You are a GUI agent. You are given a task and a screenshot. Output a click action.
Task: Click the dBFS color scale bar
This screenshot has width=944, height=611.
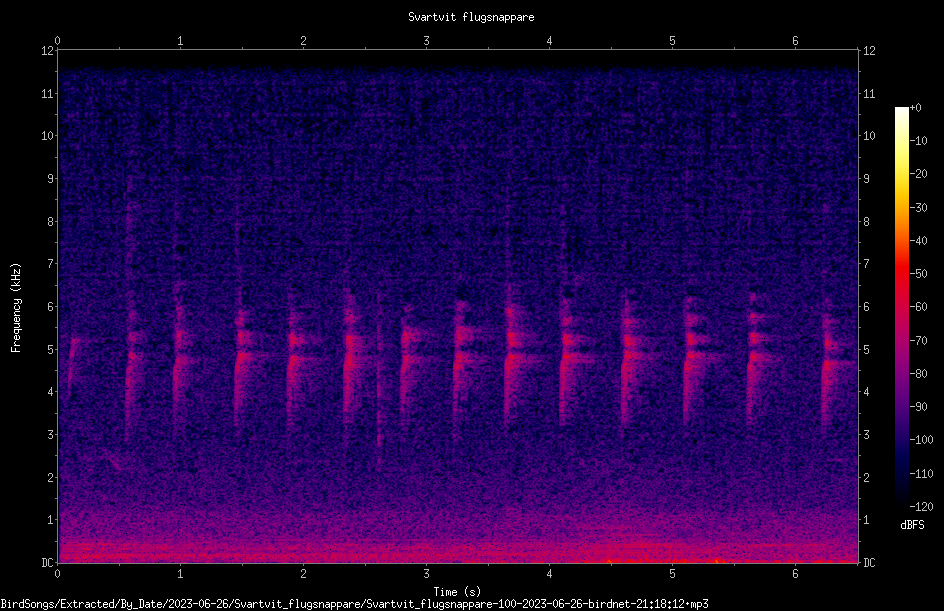tap(901, 306)
